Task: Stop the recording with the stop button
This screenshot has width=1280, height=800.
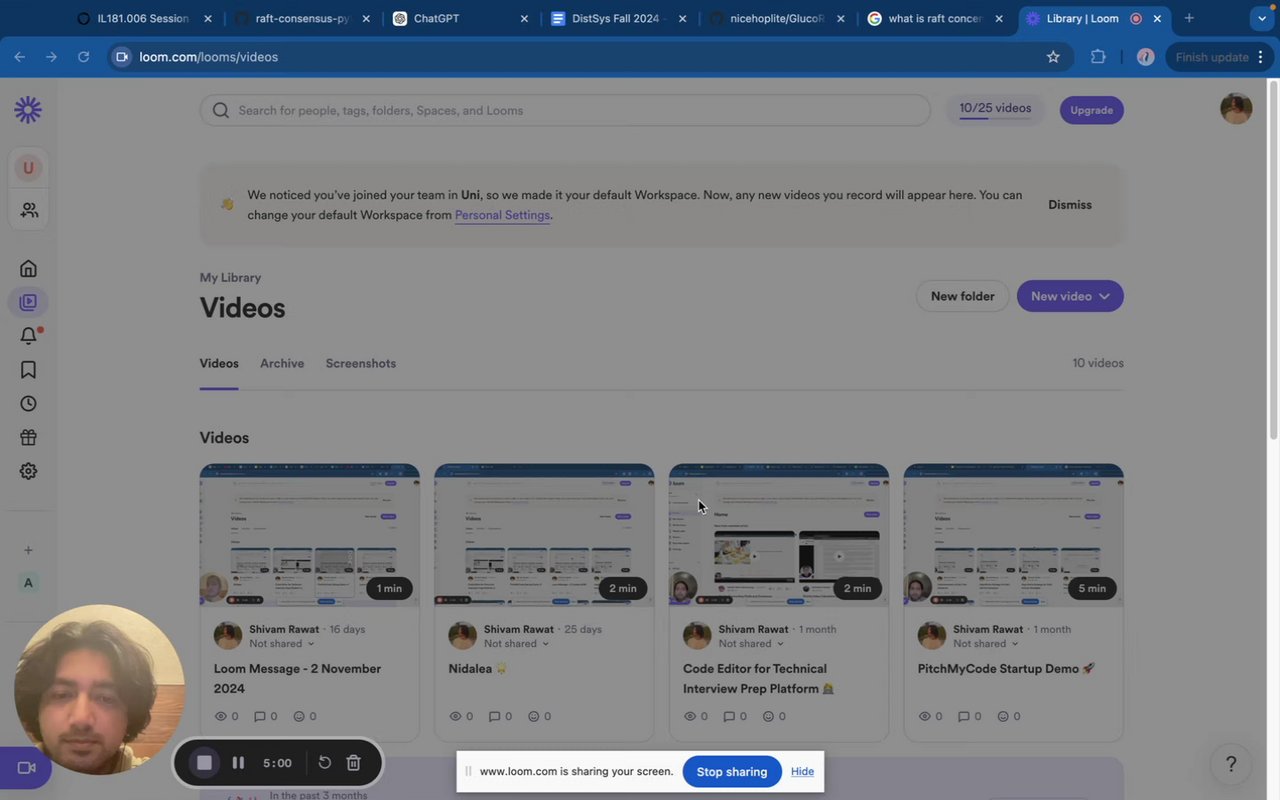Action: (204, 763)
